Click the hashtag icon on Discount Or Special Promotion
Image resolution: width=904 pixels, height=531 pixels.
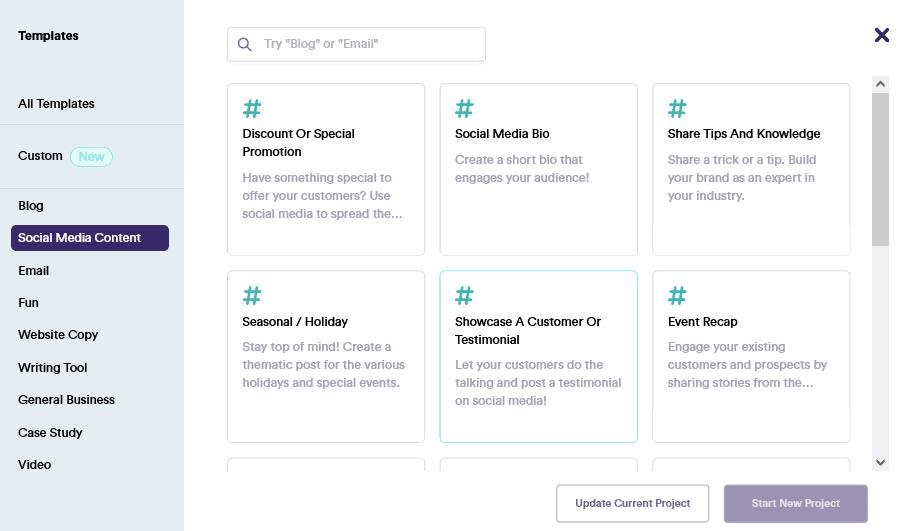click(252, 108)
